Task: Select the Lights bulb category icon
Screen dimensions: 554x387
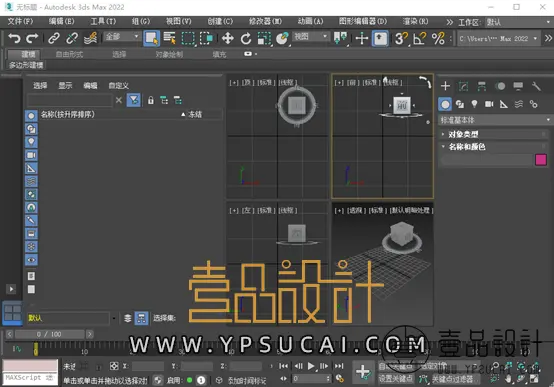Action: click(x=474, y=104)
